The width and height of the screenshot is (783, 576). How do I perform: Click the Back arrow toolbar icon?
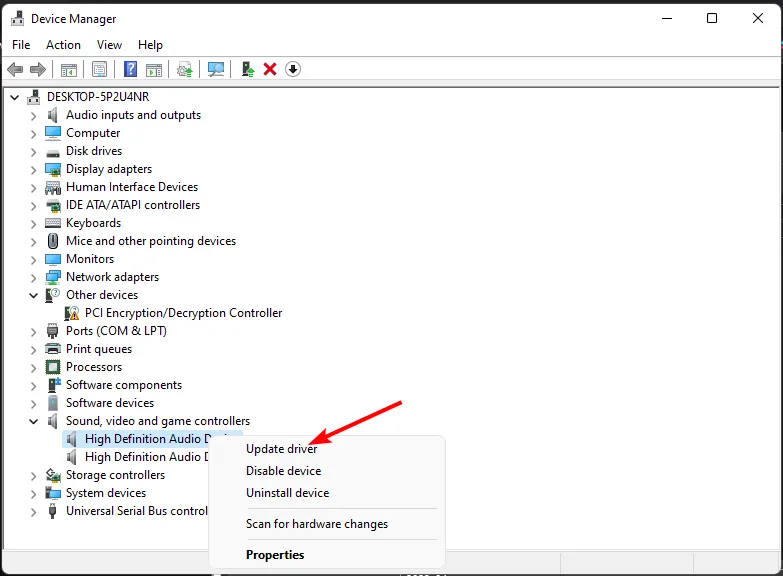point(15,69)
